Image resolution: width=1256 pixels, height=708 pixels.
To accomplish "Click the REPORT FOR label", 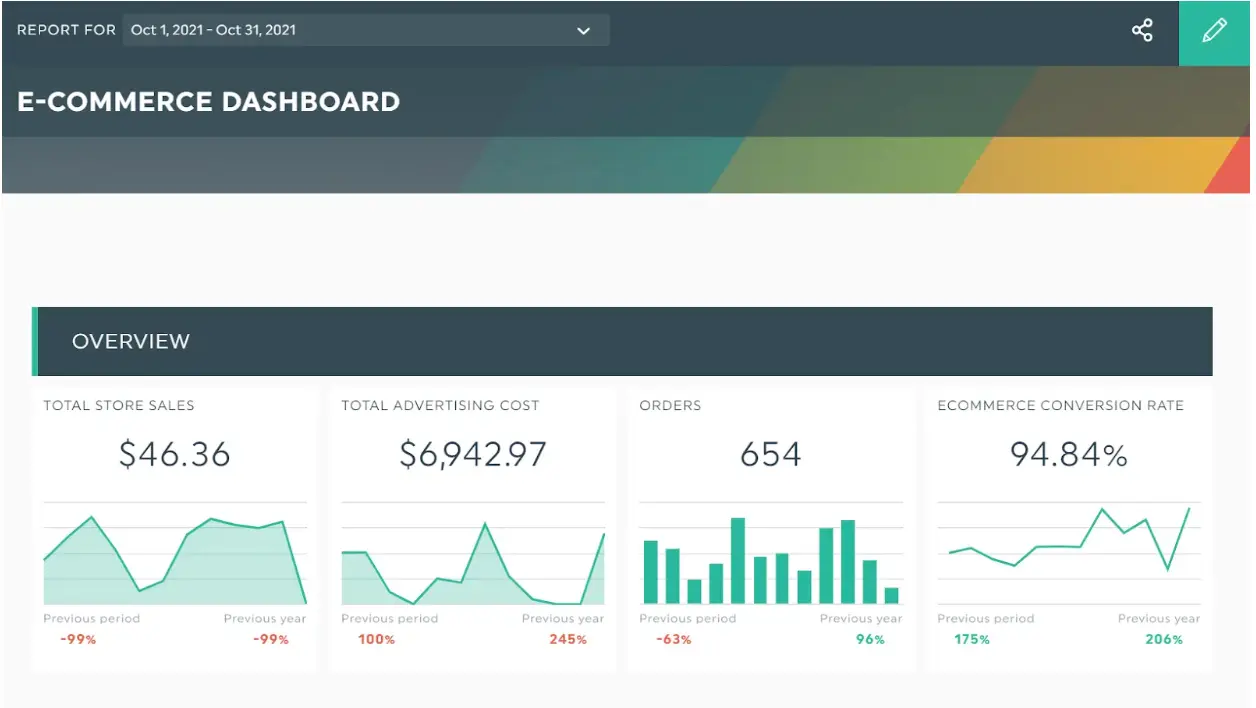I will tap(66, 30).
